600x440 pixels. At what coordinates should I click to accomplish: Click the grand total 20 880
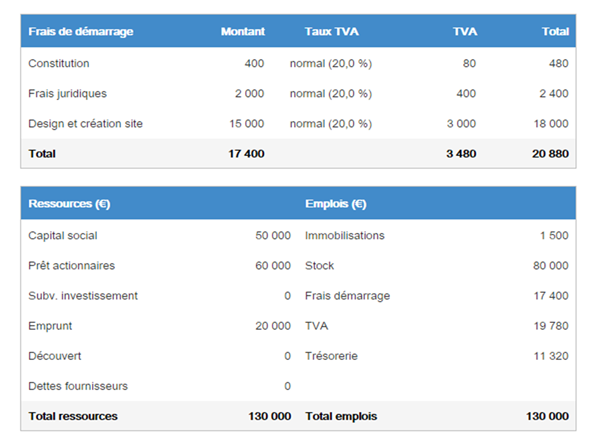[550, 154]
